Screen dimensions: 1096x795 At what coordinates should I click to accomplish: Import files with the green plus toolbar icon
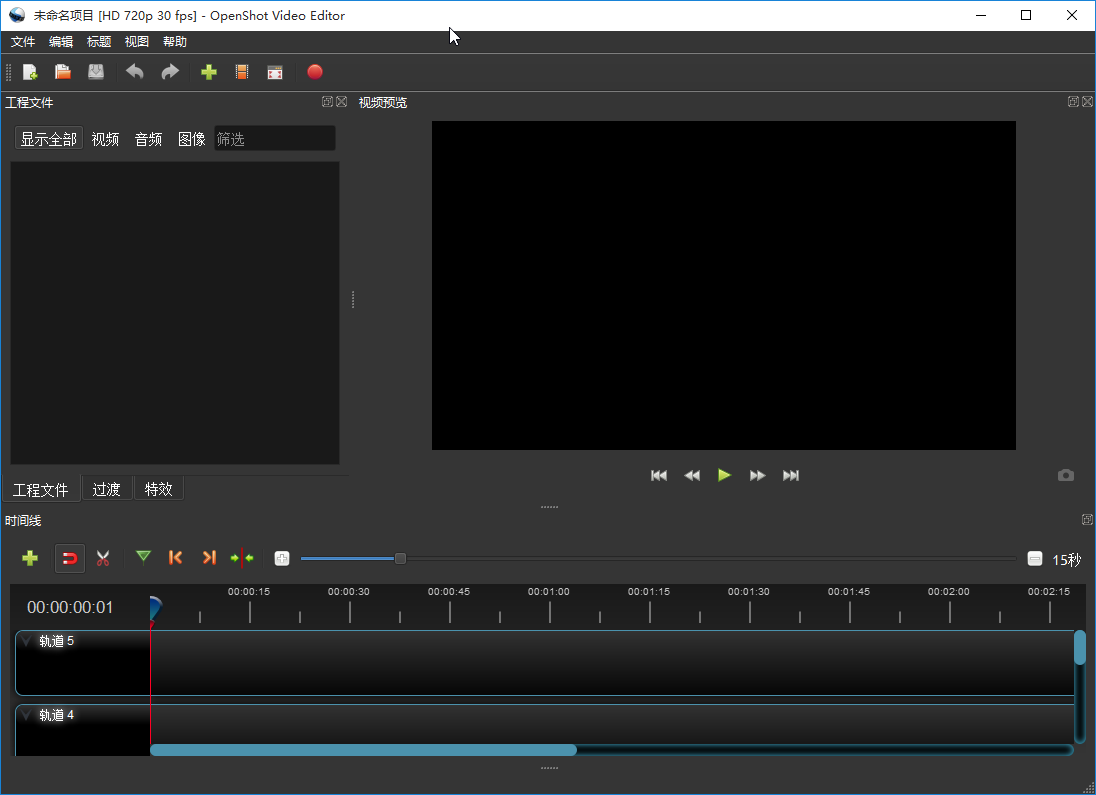tap(209, 72)
